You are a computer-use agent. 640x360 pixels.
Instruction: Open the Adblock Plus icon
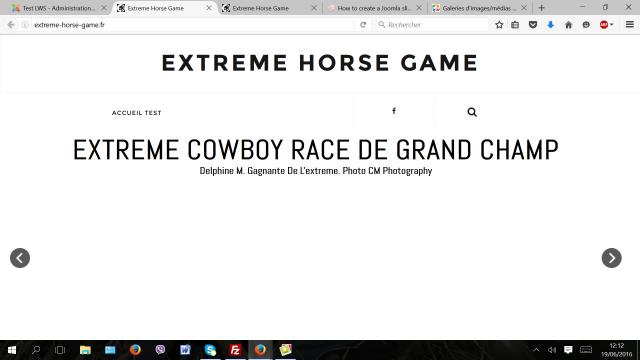pos(604,25)
